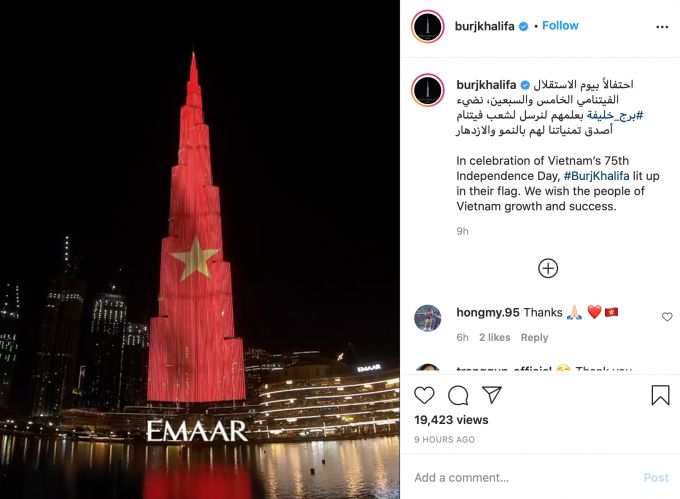Image resolution: width=680 pixels, height=499 pixels.
Task: Click burjkhalifa username in the header
Action: coord(484,26)
